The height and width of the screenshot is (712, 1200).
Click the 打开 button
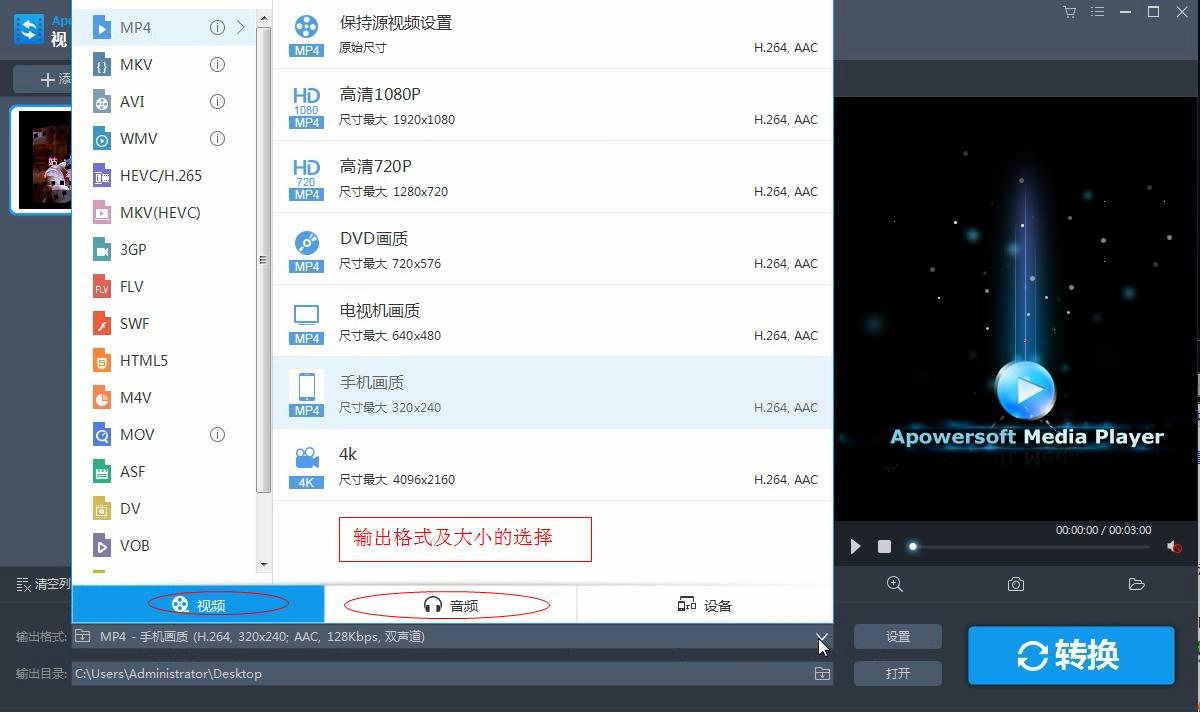click(x=898, y=673)
